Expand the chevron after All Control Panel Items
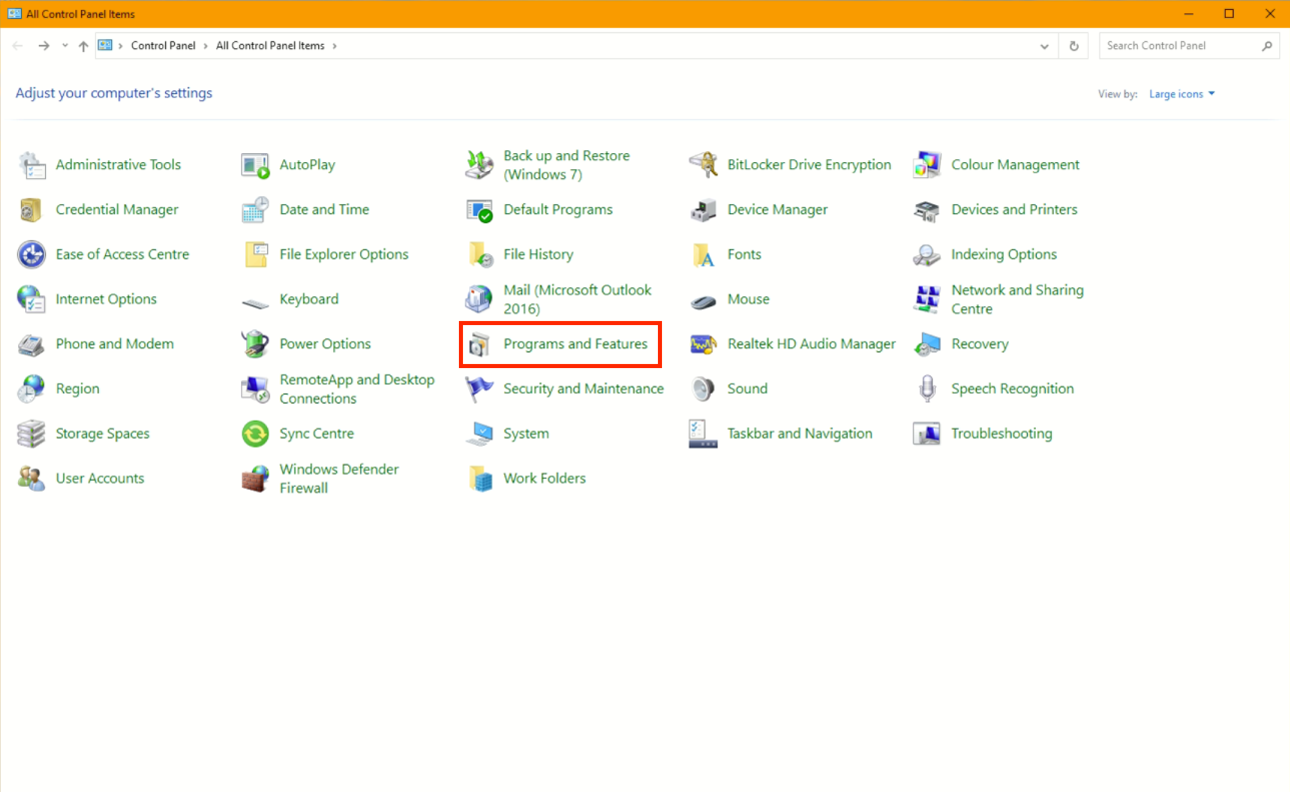Image resolution: width=1290 pixels, height=792 pixels. pos(334,46)
